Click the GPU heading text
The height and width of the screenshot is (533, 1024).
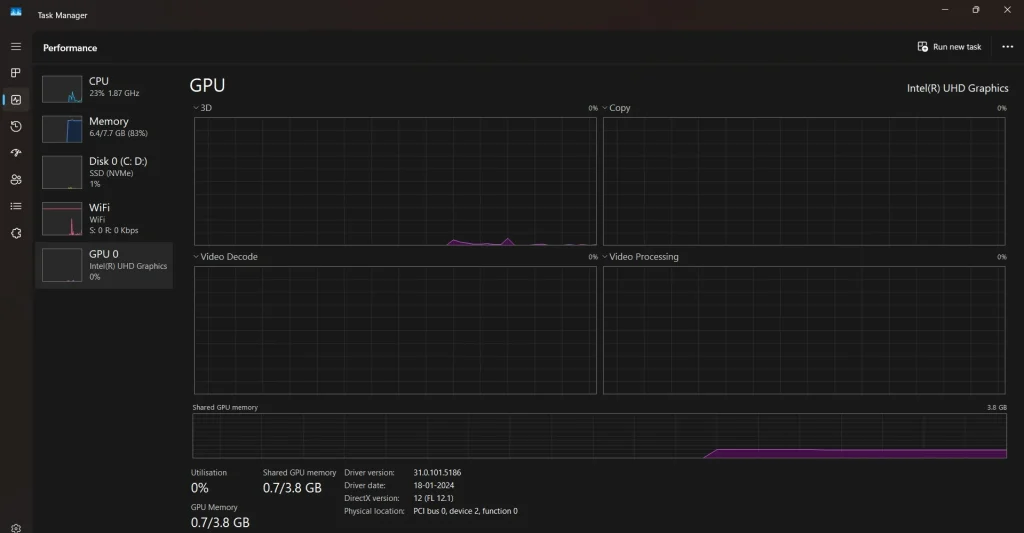pyautogui.click(x=207, y=86)
